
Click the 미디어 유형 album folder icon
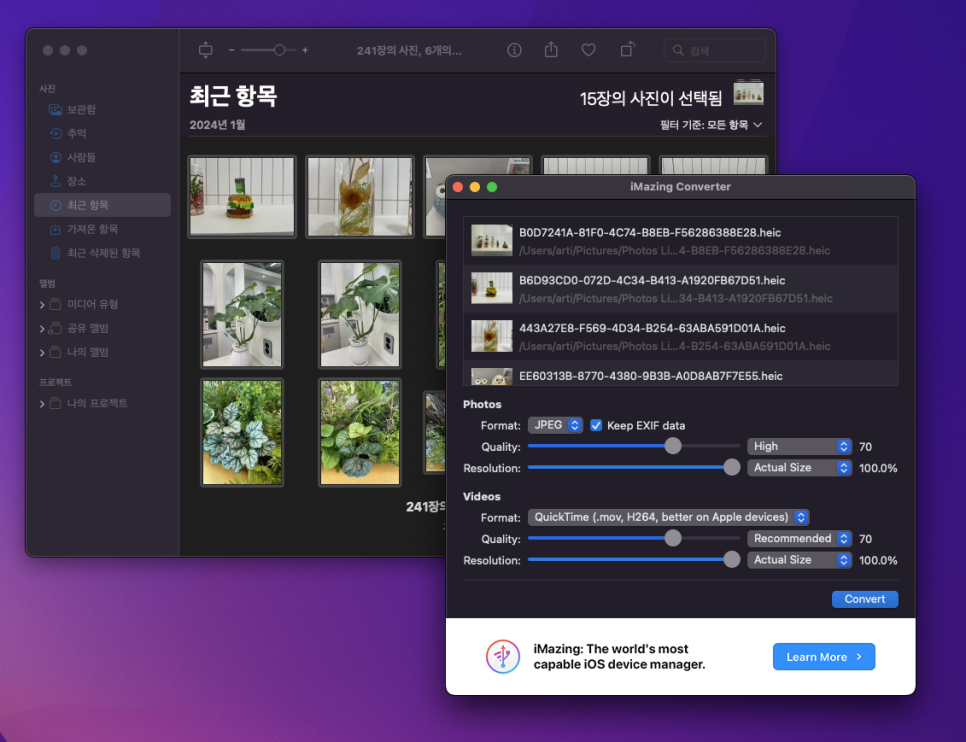click(55, 304)
